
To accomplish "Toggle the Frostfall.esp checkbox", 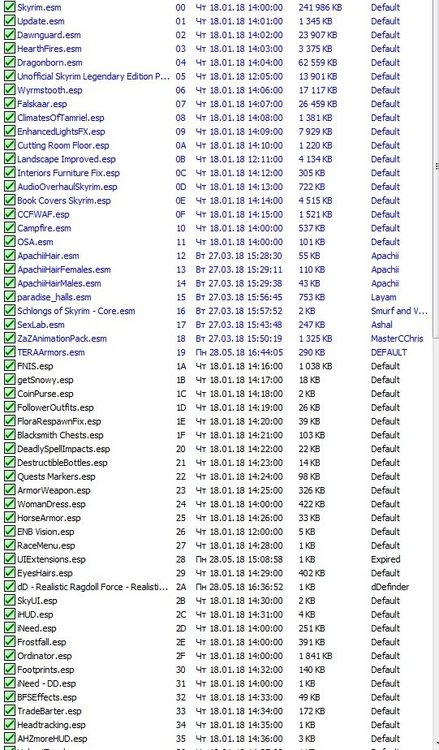I will [9, 642].
